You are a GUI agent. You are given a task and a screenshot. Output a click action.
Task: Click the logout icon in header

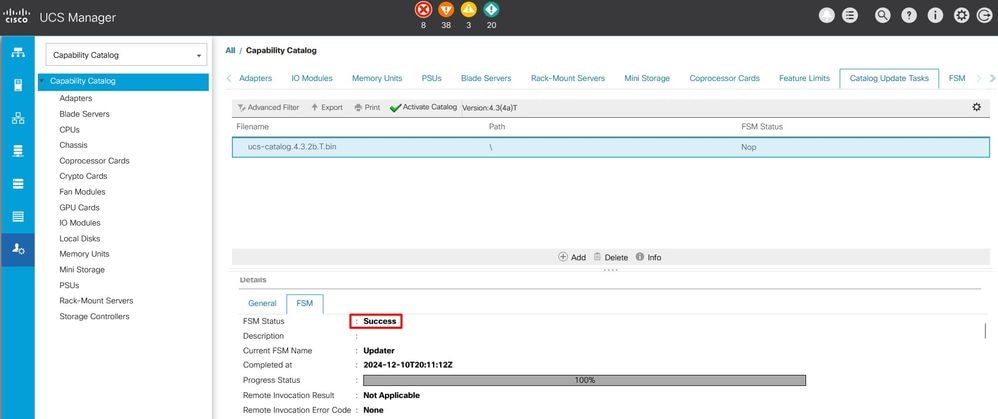pyautogui.click(x=983, y=17)
